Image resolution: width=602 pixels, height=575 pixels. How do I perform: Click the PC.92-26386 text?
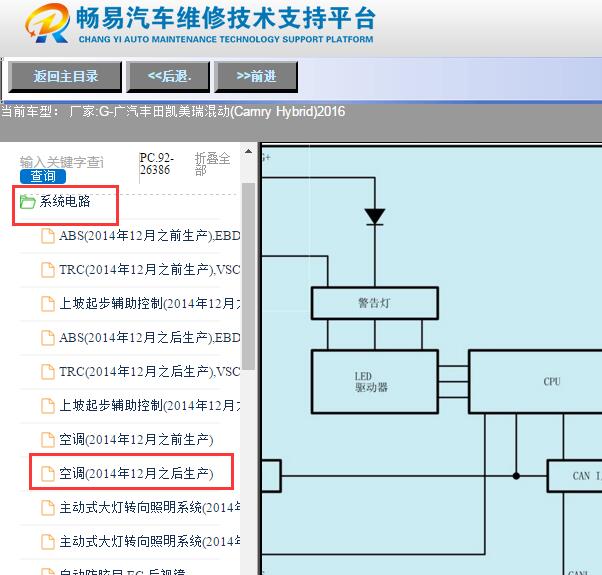pos(157,164)
